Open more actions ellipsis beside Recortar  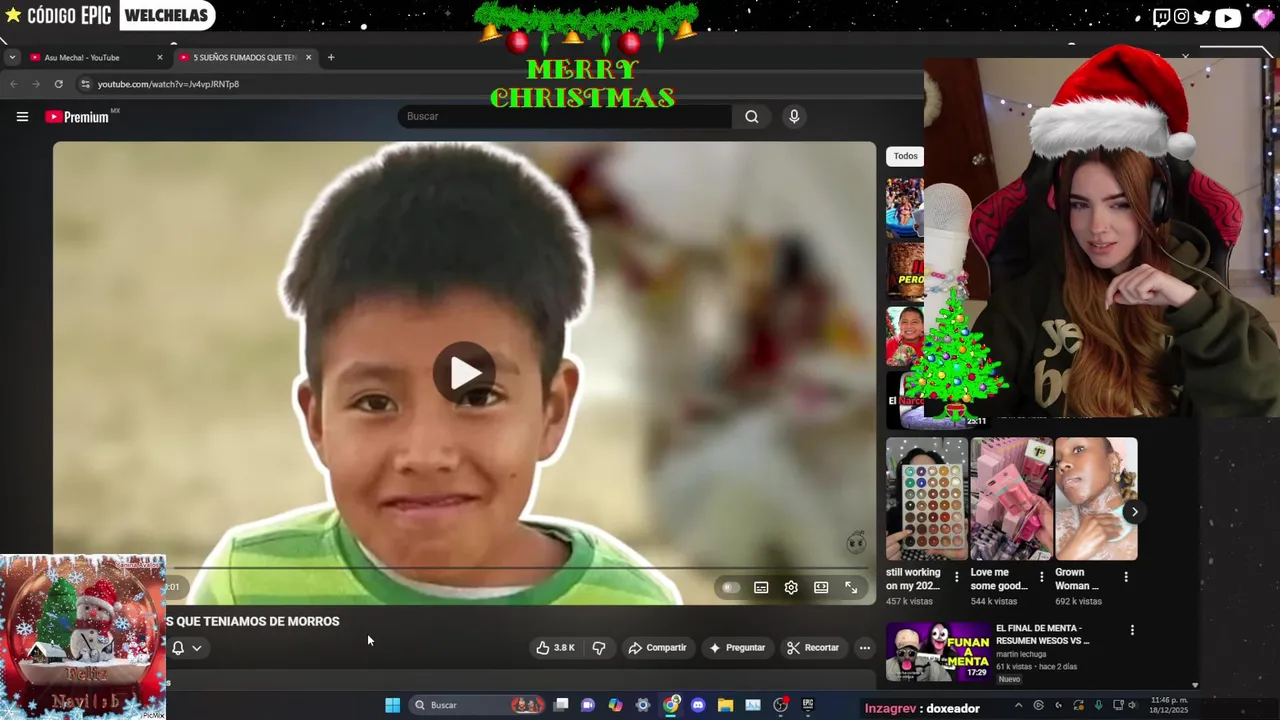(x=865, y=648)
